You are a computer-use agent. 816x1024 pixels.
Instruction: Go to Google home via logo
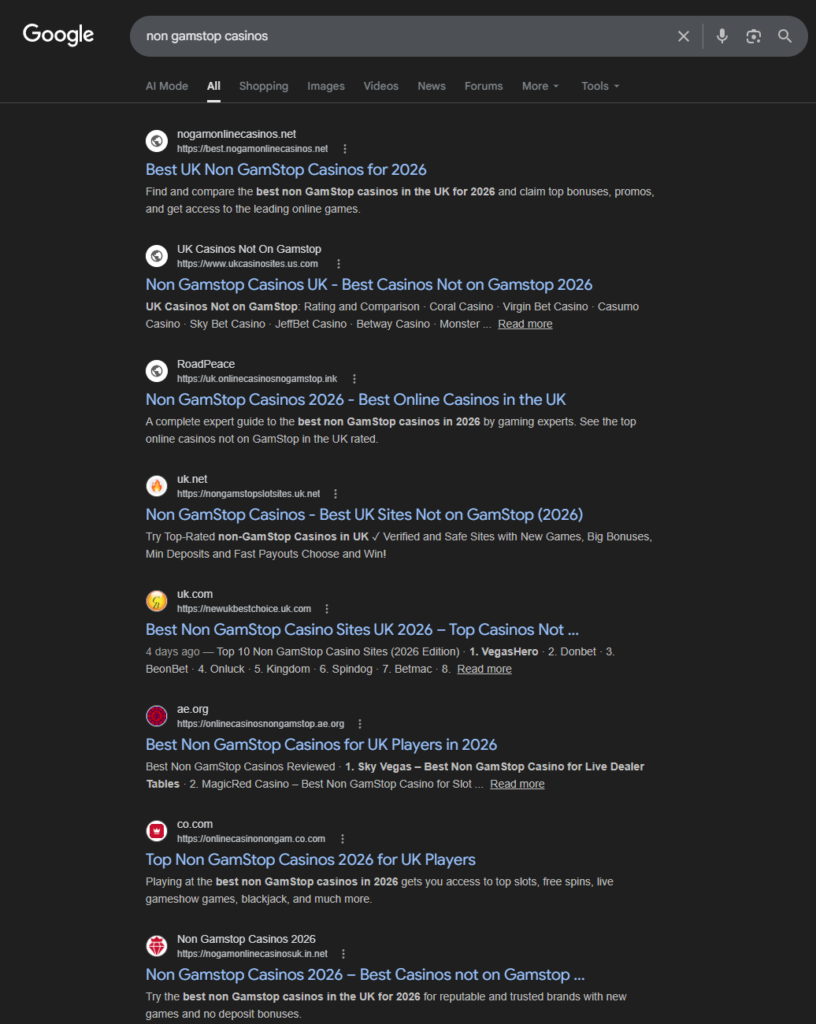pyautogui.click(x=58, y=35)
